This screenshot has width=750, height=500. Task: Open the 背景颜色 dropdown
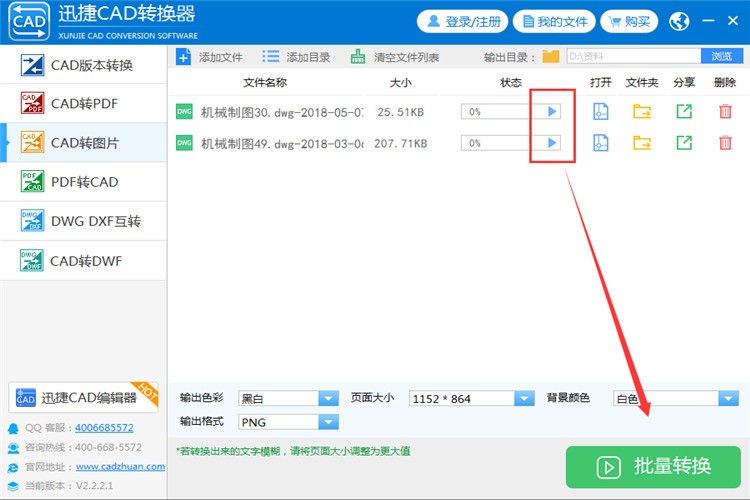(x=728, y=398)
